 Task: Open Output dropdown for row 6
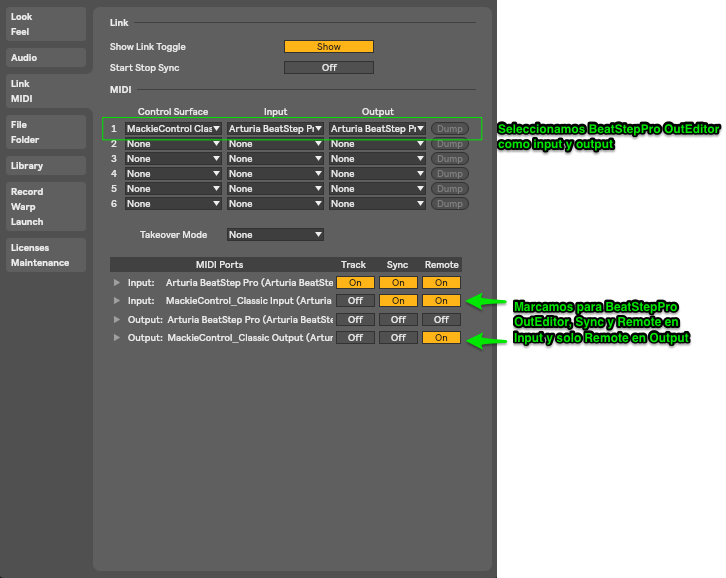(x=377, y=204)
